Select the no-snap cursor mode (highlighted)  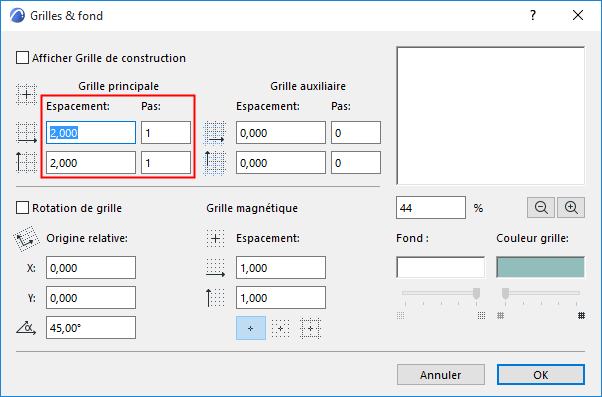[x=251, y=328]
